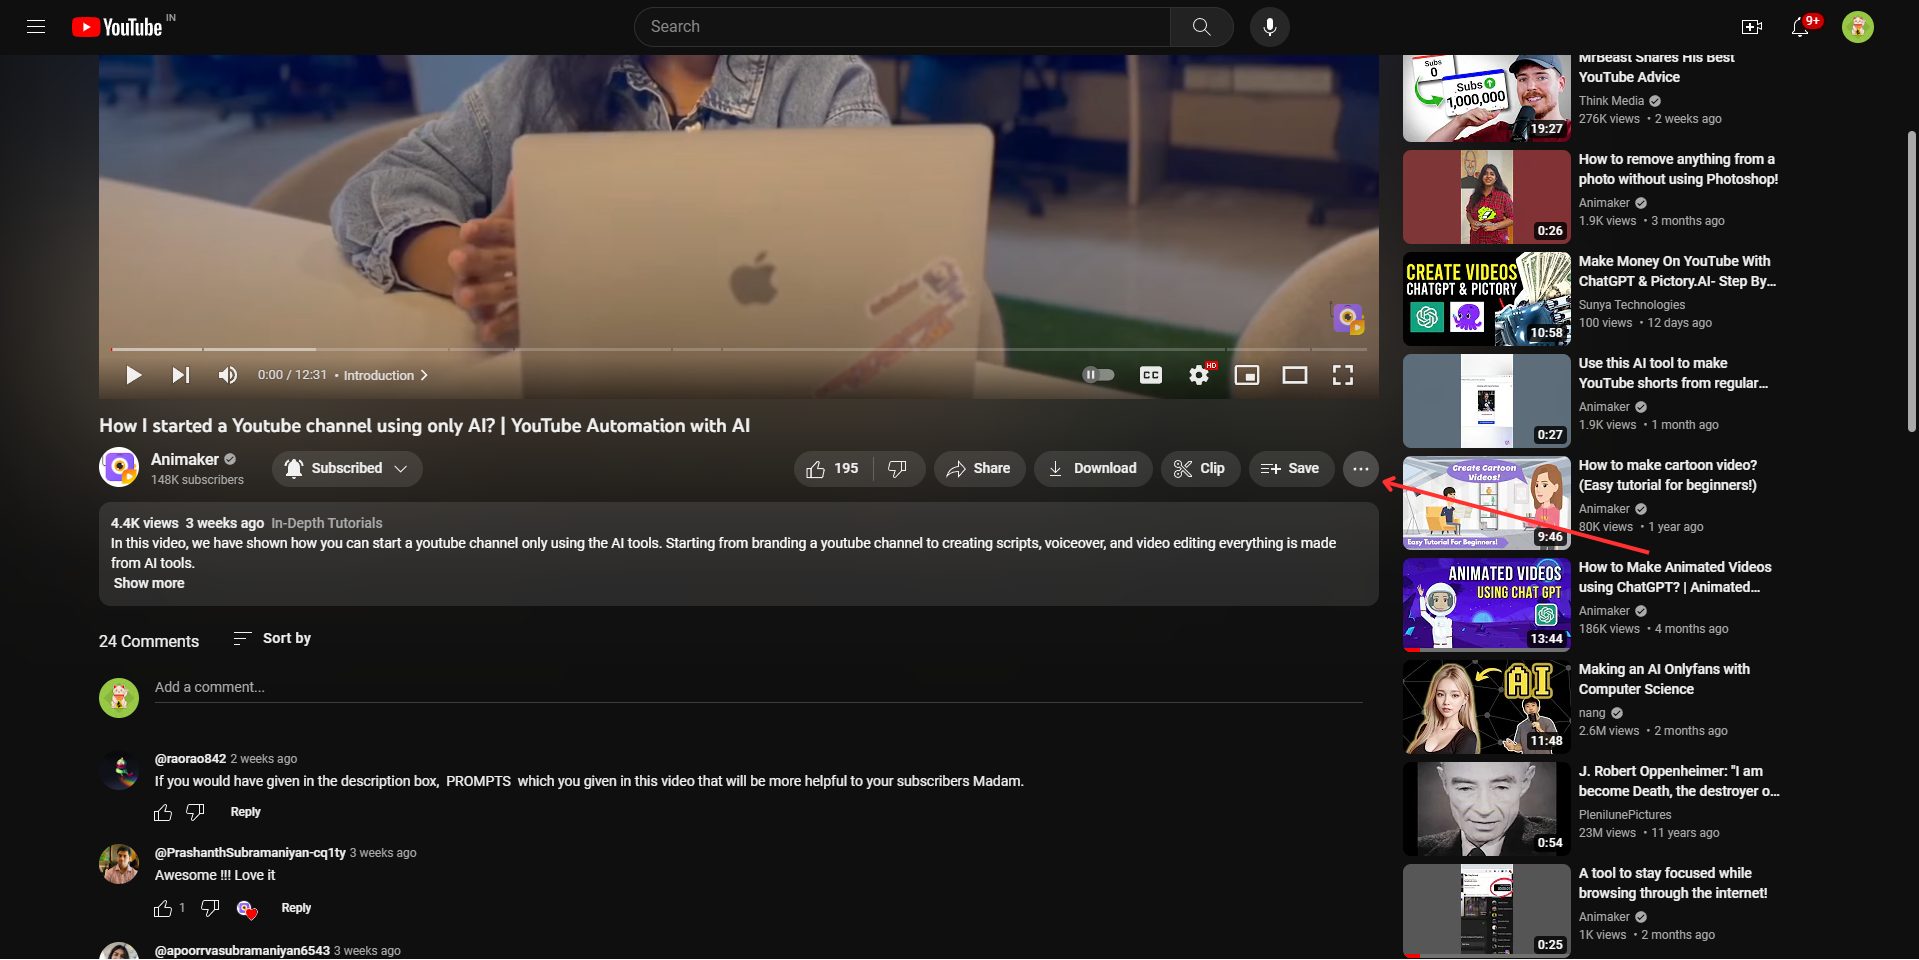Viewport: 1919px width, 960px height.
Task: Dislike the video
Action: (898, 468)
